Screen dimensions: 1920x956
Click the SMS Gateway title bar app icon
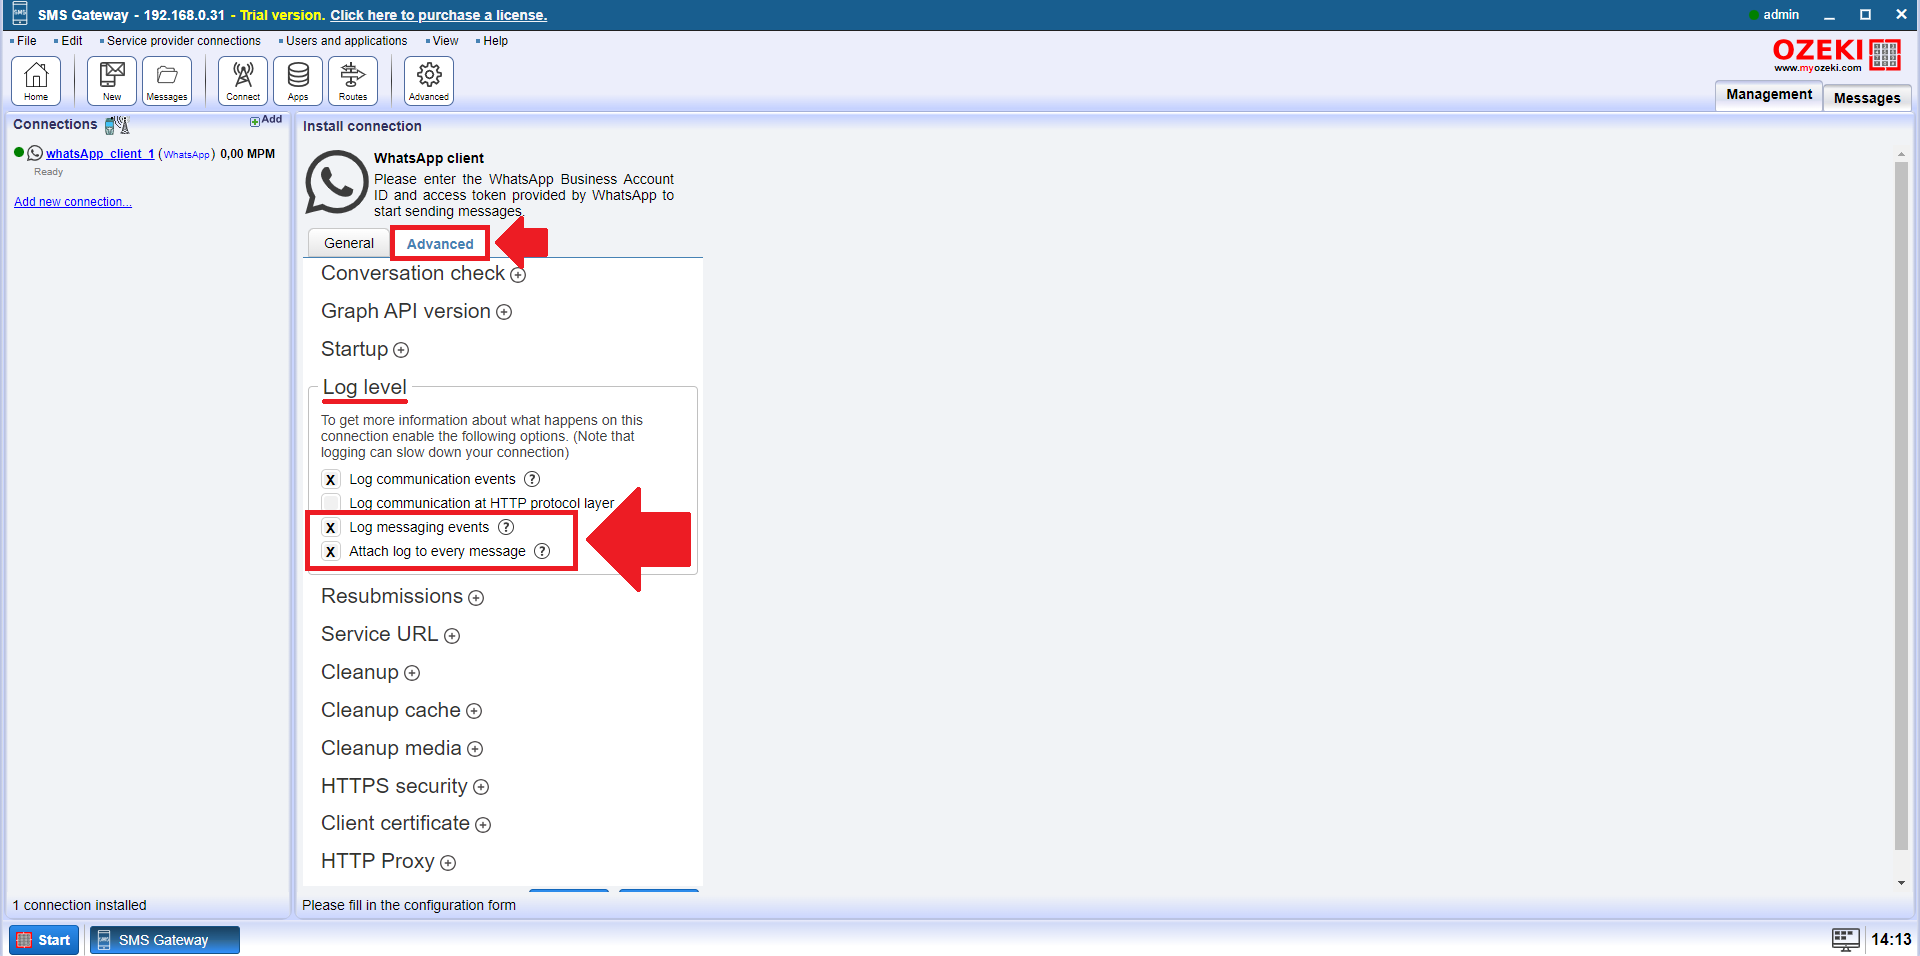point(20,14)
